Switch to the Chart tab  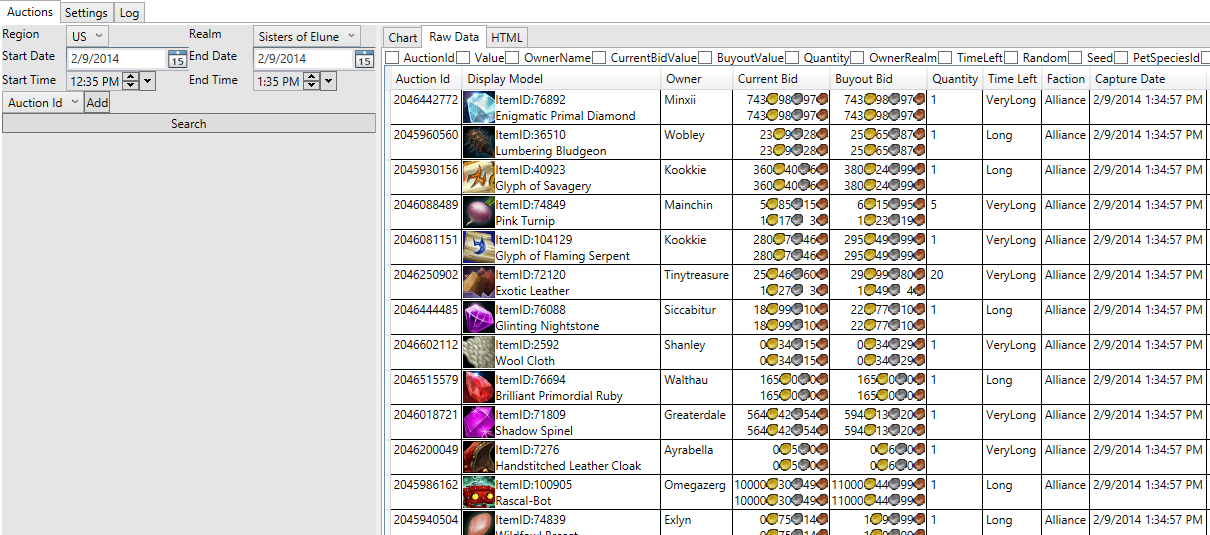point(403,38)
